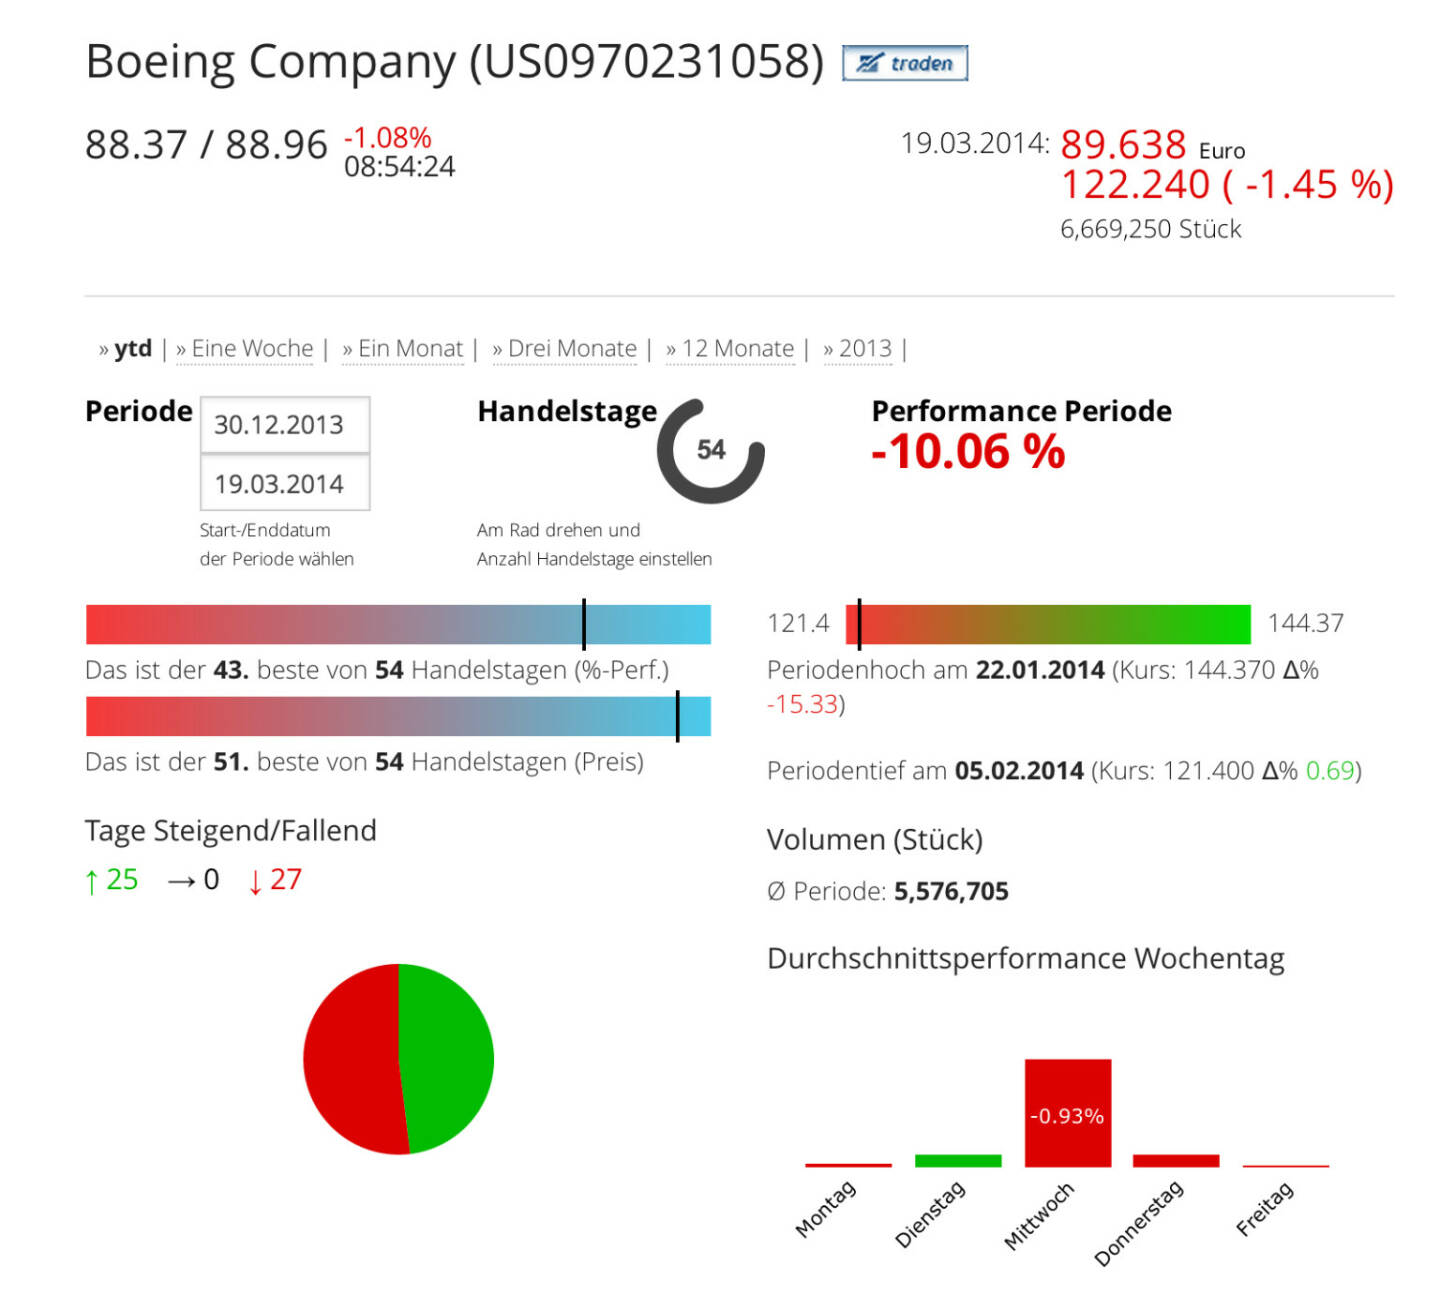Click the Periodentief gradient bar marker
The width and height of the screenshot is (1440, 1296).
coord(858,622)
